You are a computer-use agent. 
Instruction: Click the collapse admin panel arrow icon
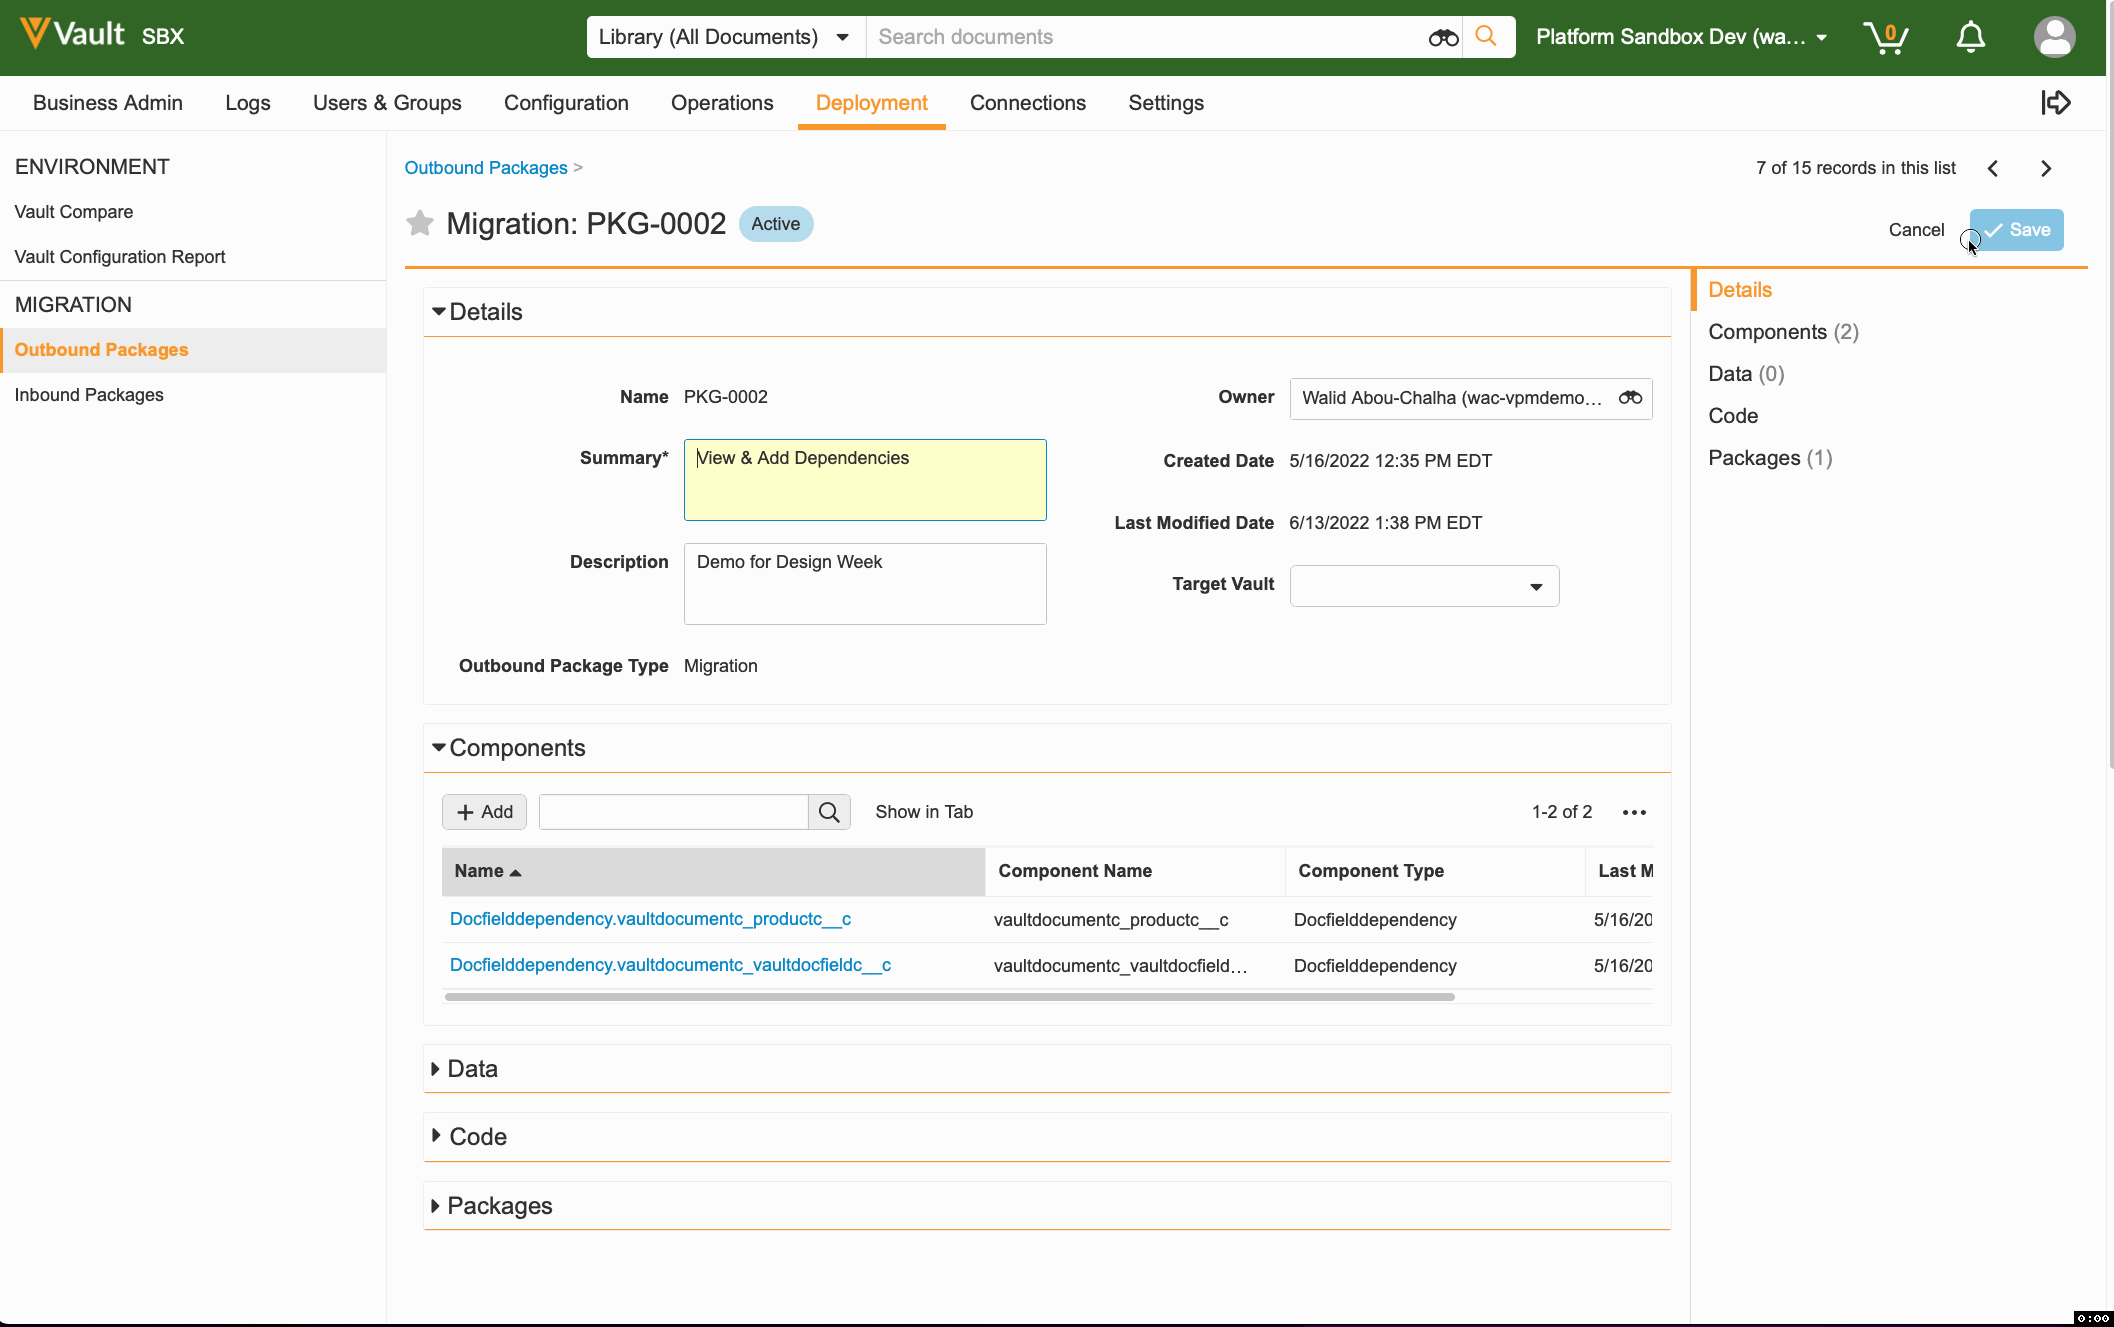tap(2055, 102)
